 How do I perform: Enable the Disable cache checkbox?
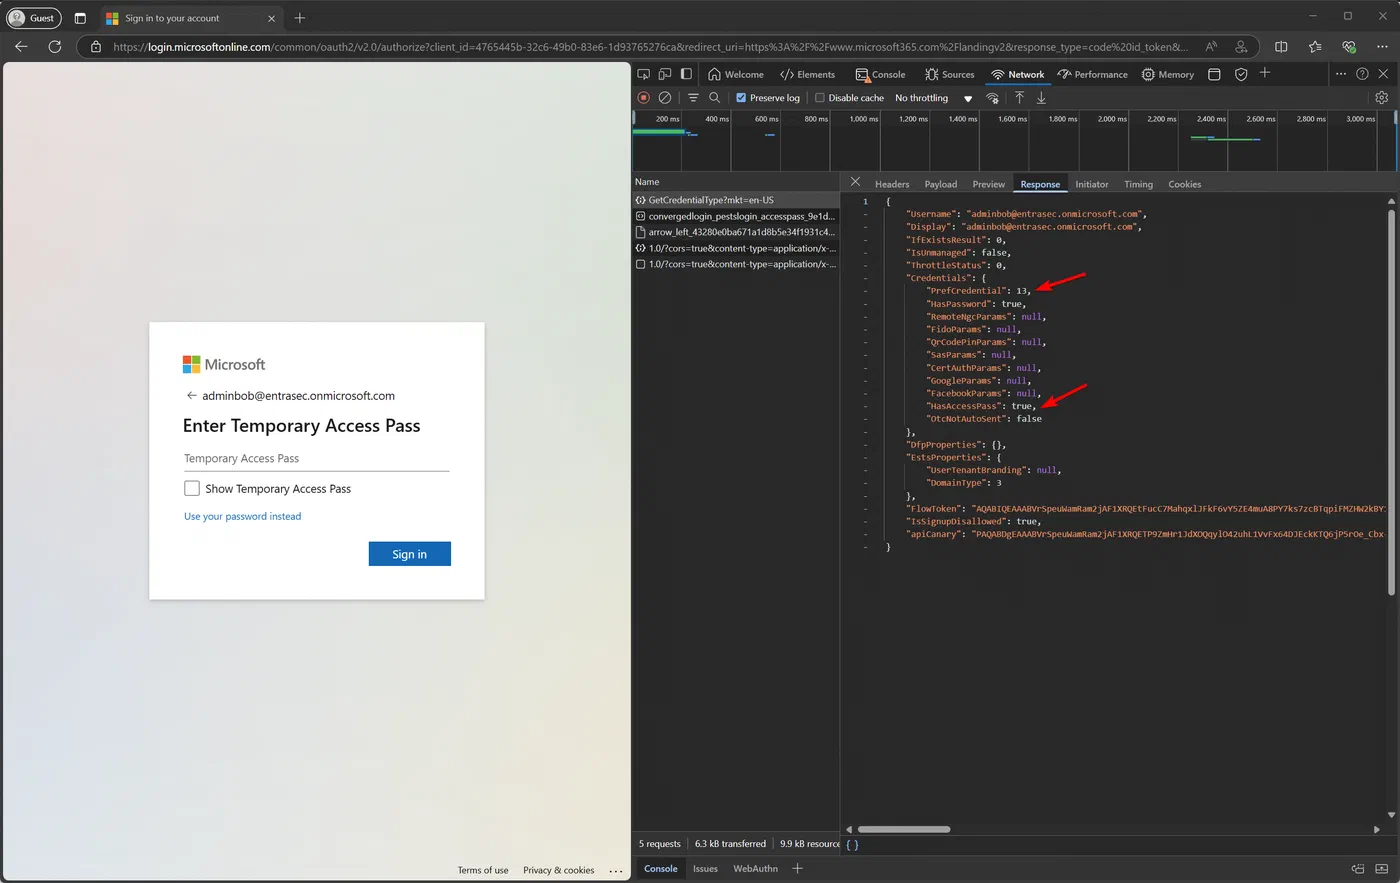click(820, 98)
